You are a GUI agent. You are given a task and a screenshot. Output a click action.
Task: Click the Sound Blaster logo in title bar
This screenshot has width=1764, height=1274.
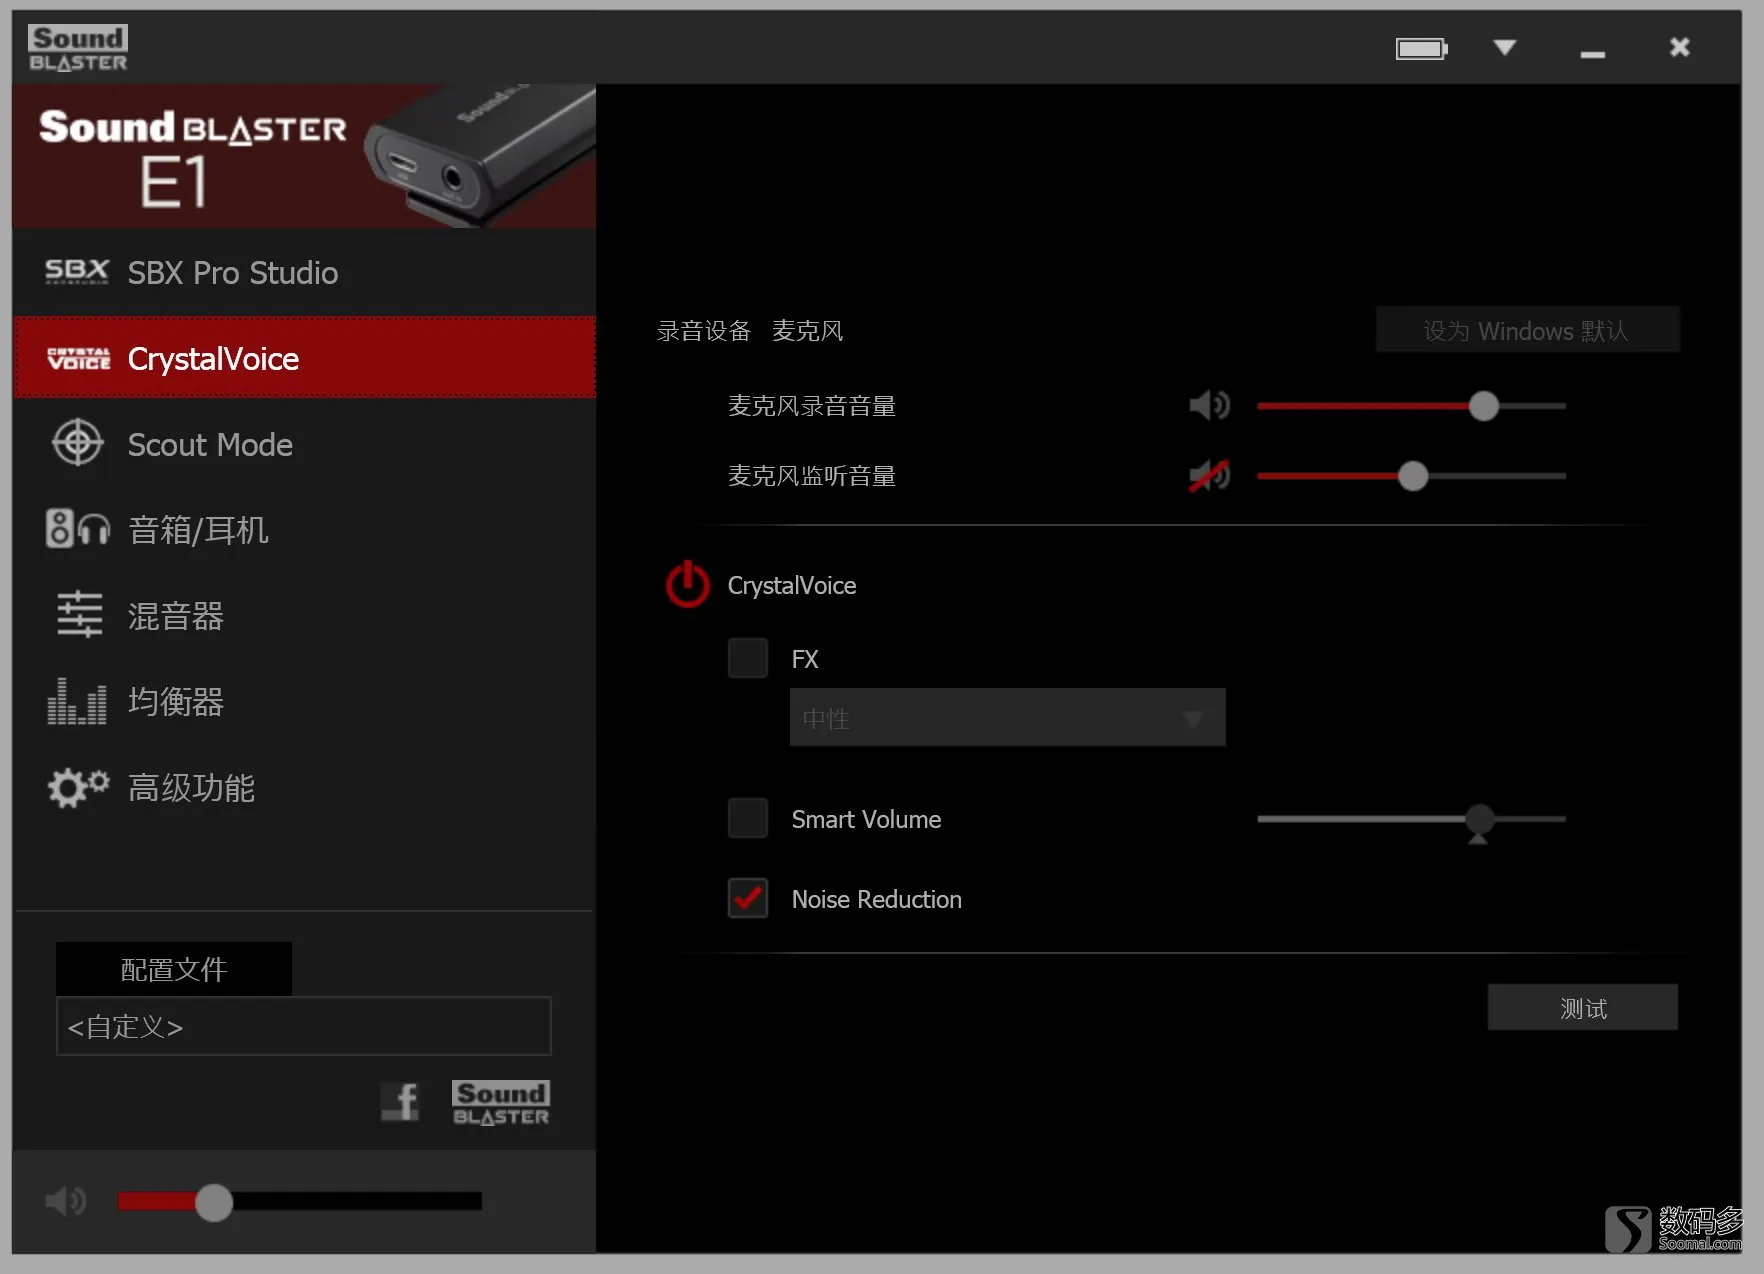tap(78, 48)
